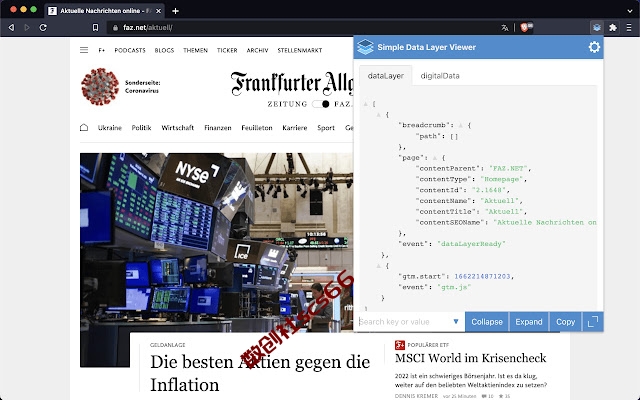Click the "dataLayerReady" event value
The width and height of the screenshot is (640, 400).
pyautogui.click(x=471, y=244)
